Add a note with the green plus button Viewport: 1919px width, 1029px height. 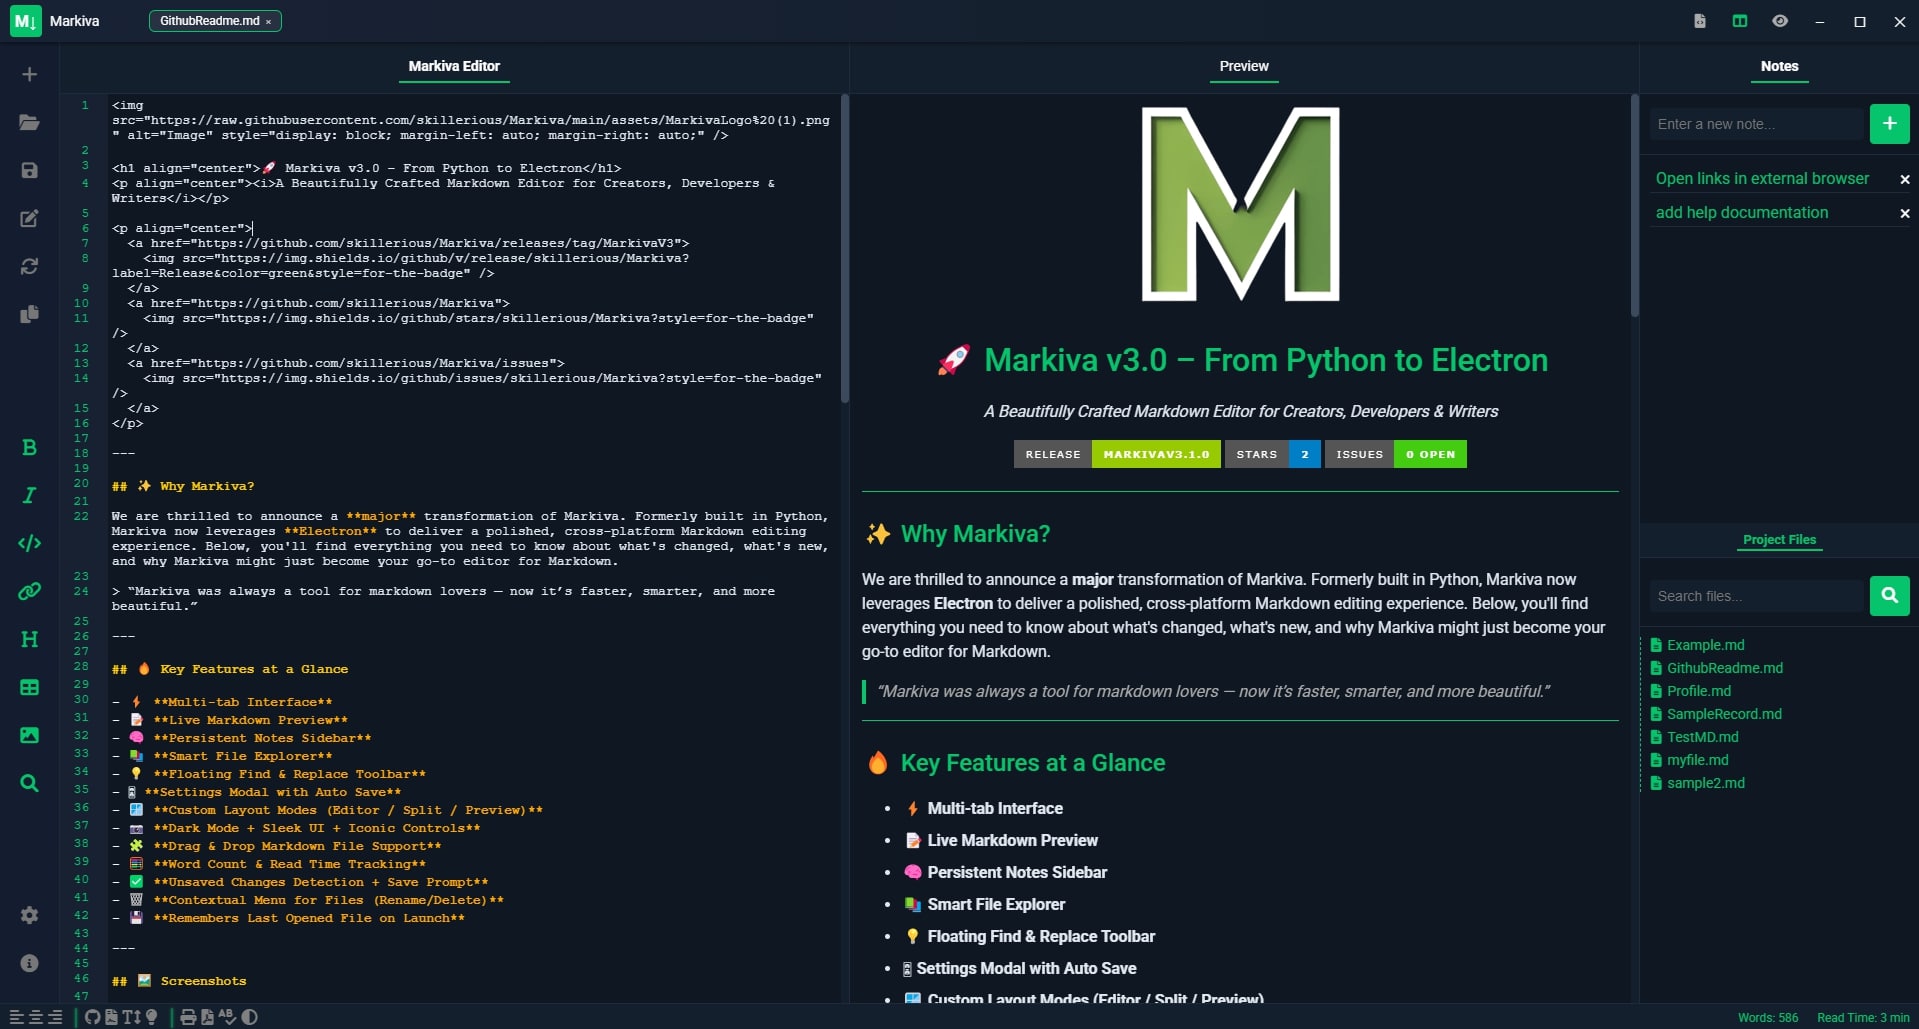[1889, 124]
